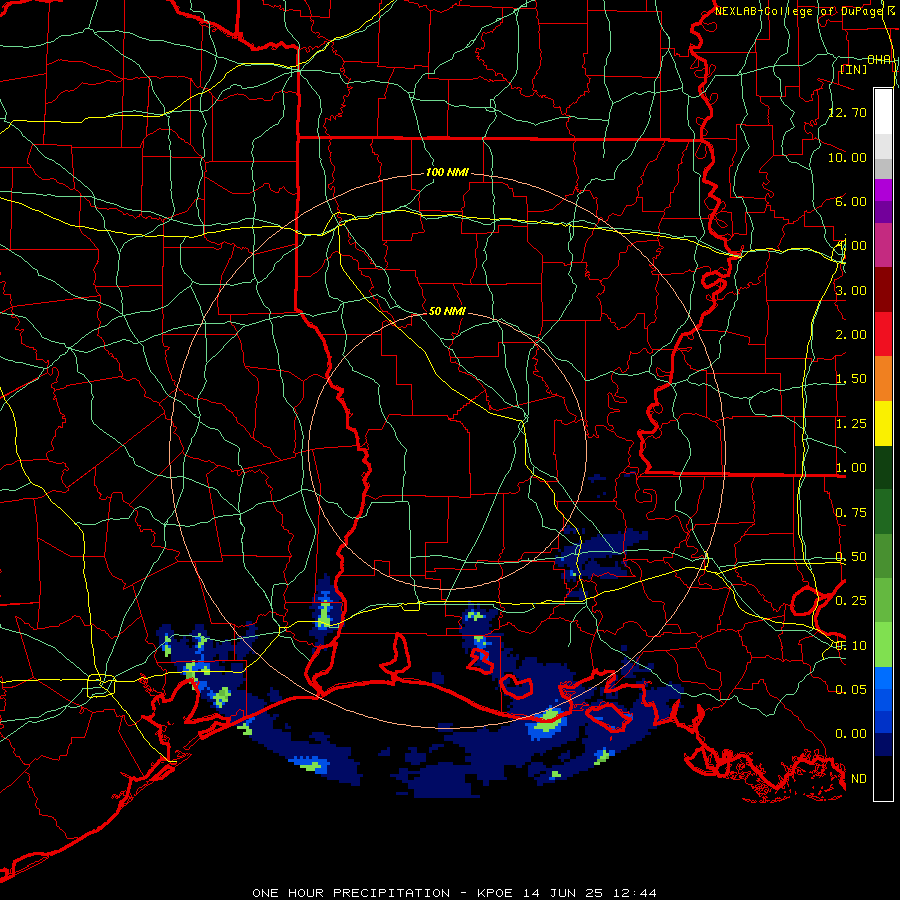Click the pink legend swatch near 4.00
The image size is (900, 900).
pyautogui.click(x=883, y=245)
